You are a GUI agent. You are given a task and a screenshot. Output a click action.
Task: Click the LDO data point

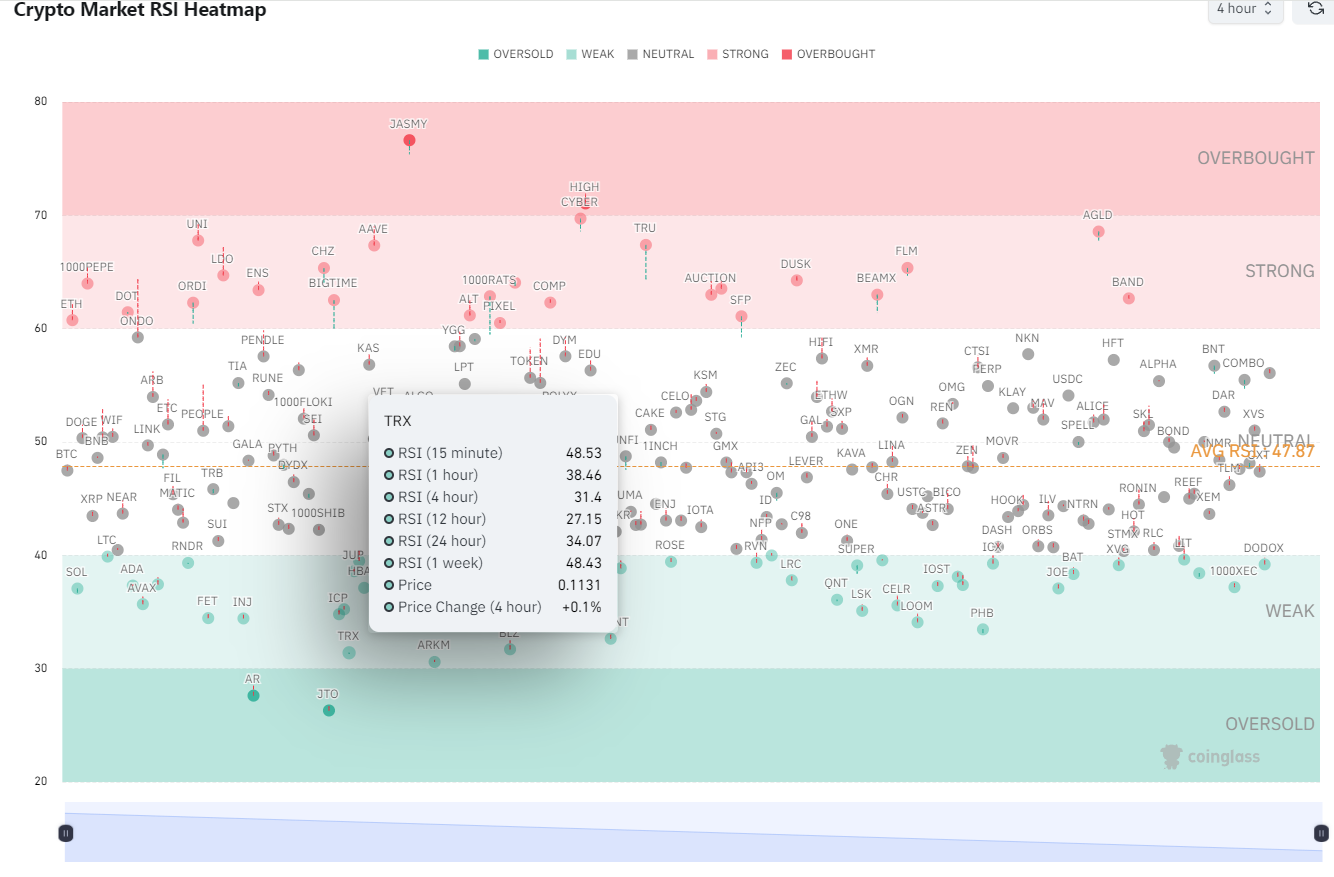point(223,275)
